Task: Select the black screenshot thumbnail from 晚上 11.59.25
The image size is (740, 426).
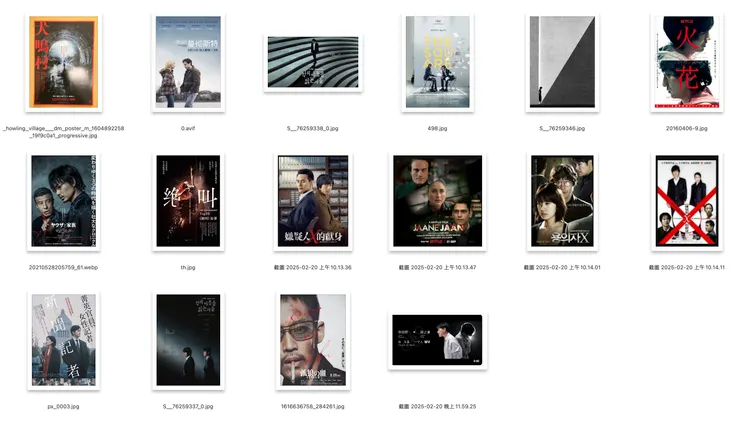Action: pos(437,340)
